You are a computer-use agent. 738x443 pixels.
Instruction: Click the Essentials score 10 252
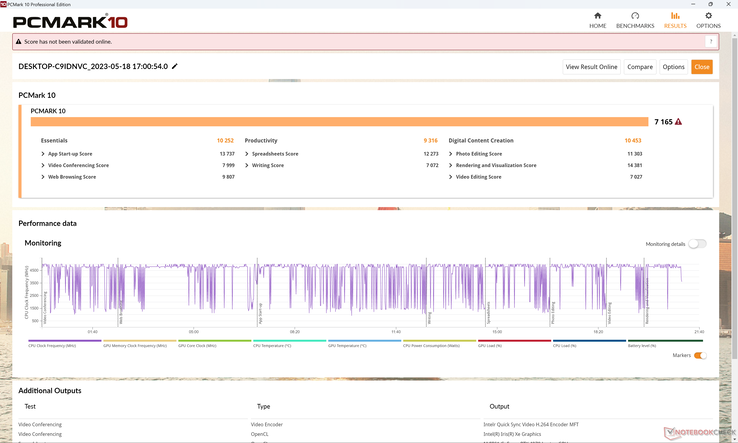point(225,141)
